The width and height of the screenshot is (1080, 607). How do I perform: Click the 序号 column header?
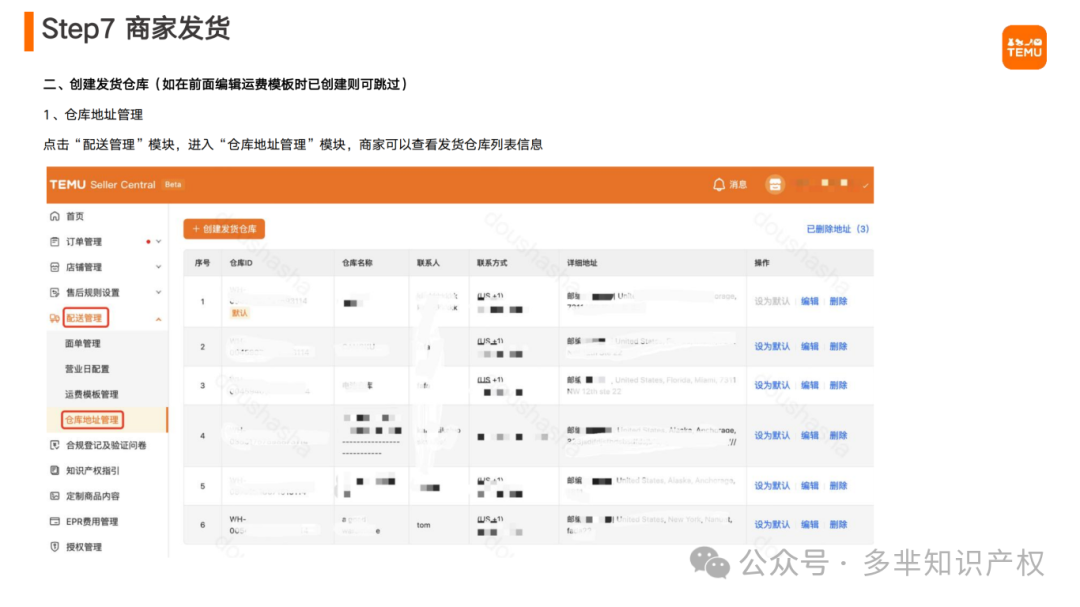tap(202, 263)
